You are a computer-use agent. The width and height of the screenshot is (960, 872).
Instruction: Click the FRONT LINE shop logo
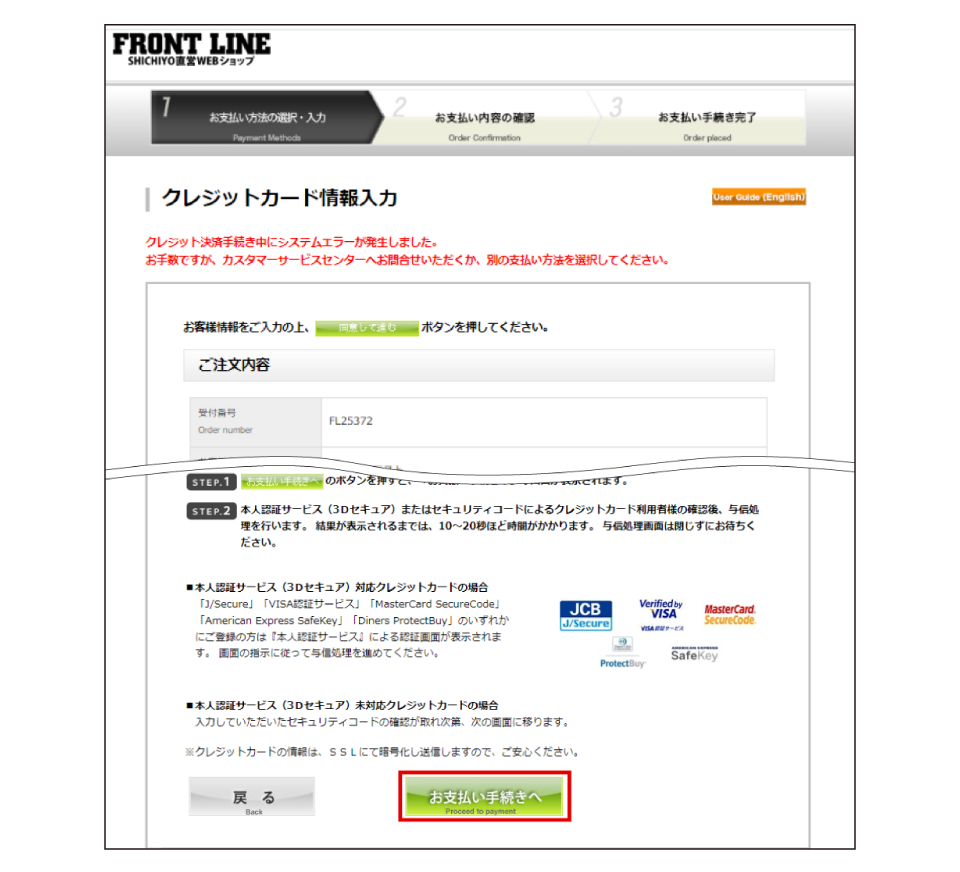[191, 50]
